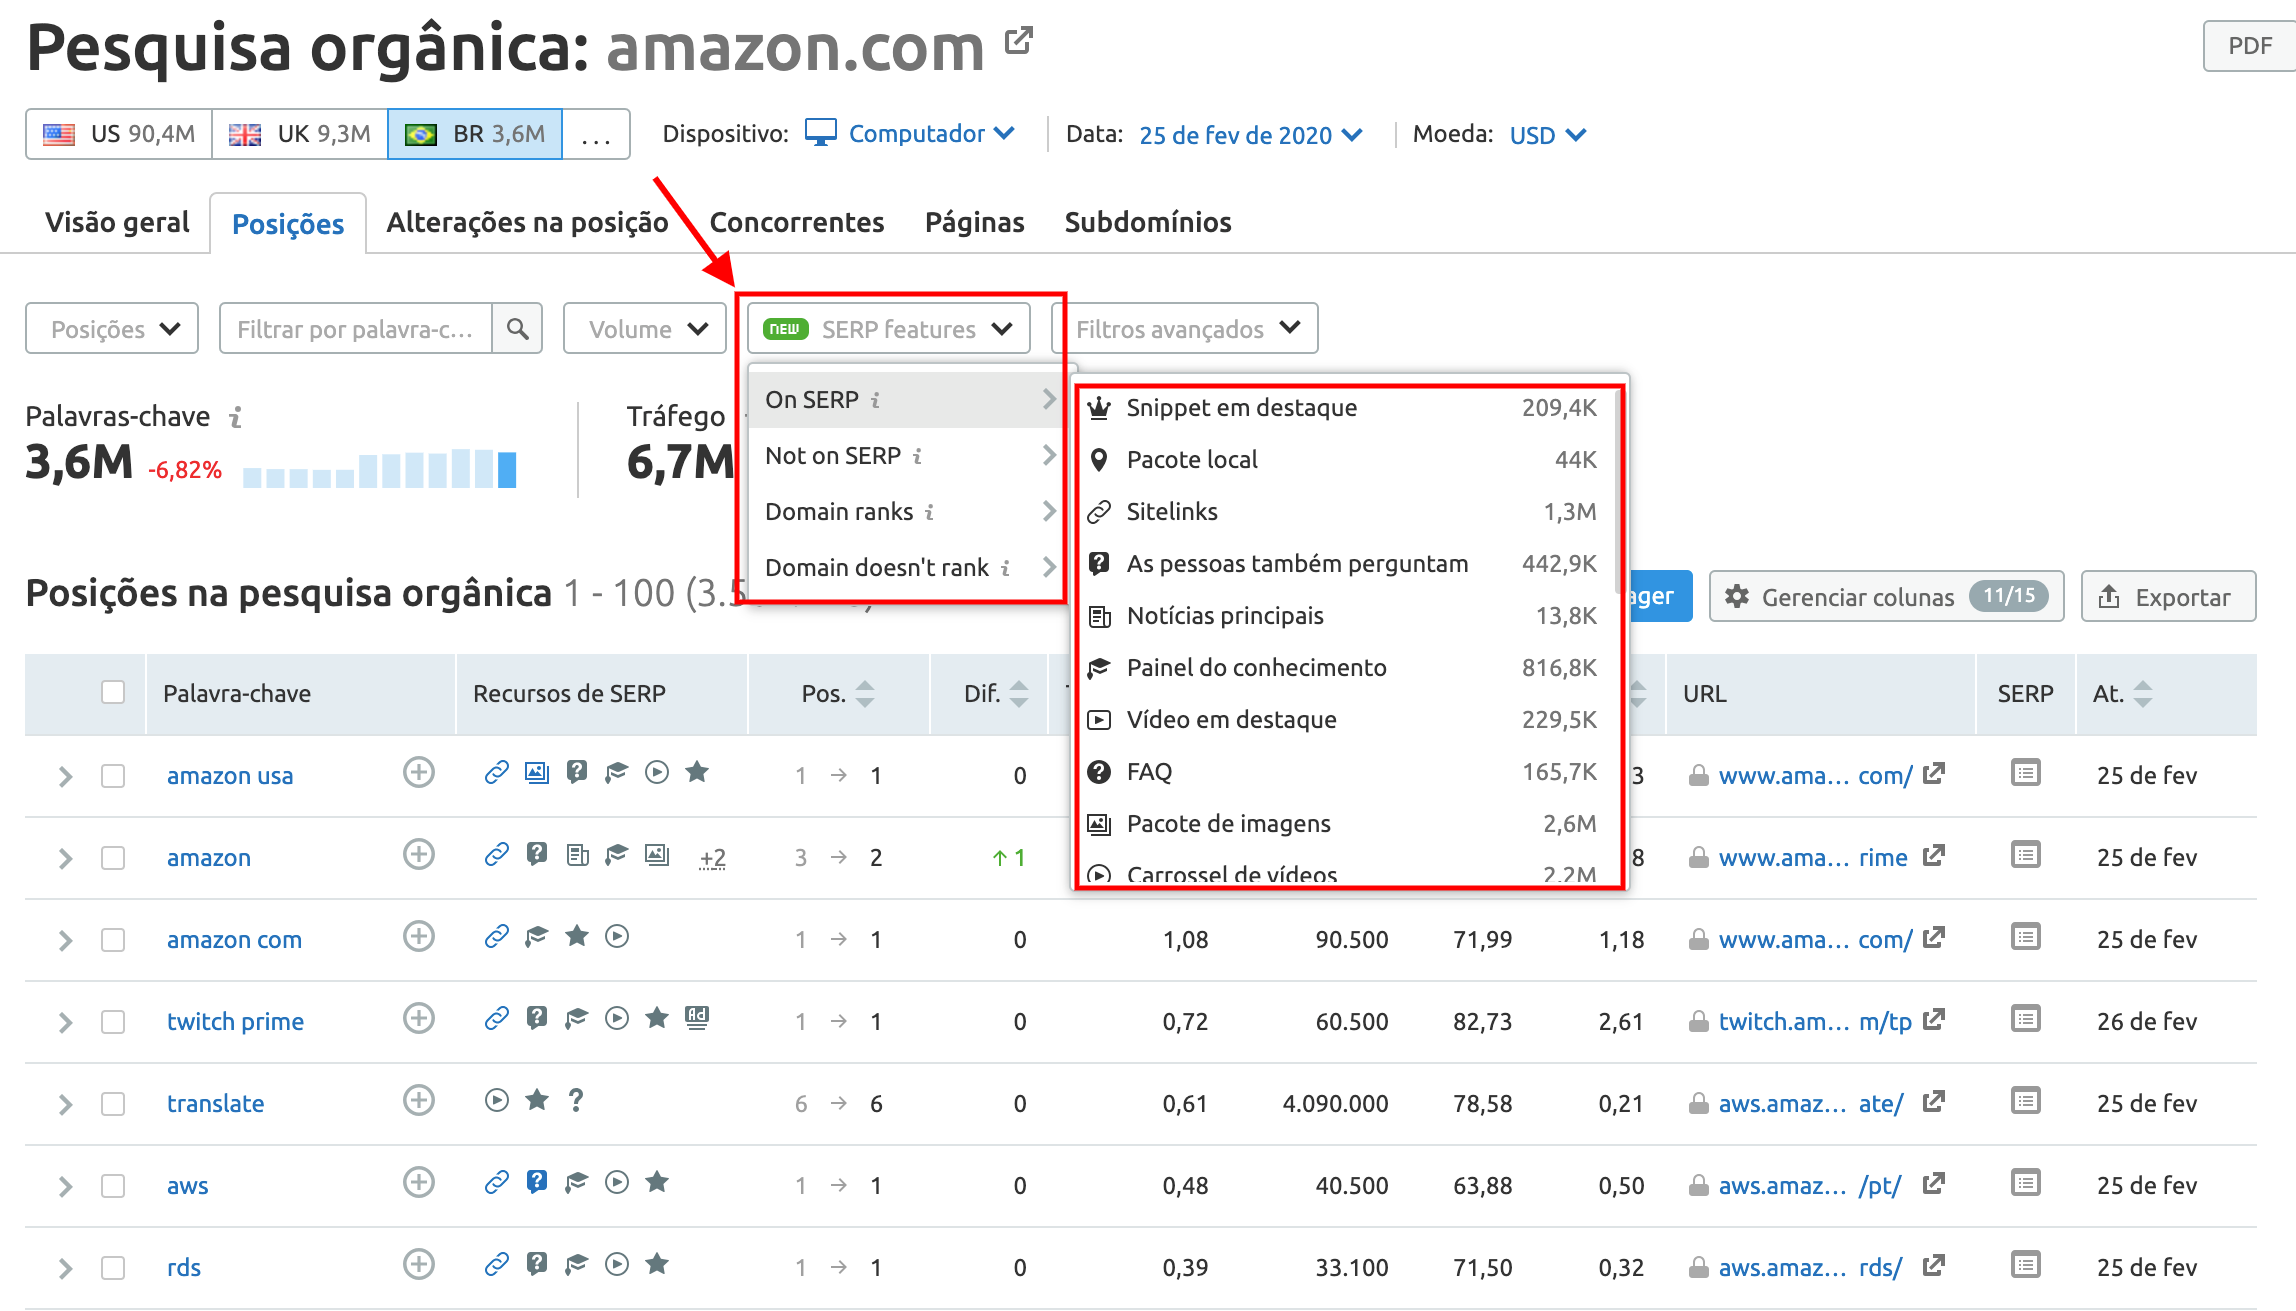2296x1311 pixels.
Task: Check the 'twitch prime' row checkbox
Action: point(113,1022)
